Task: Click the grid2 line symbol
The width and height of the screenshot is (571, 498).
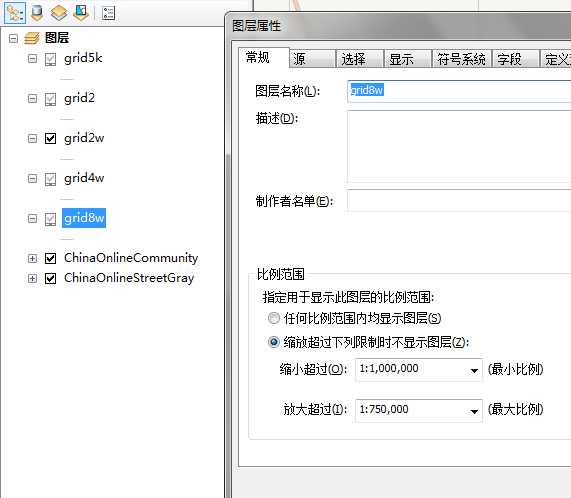Action: (67, 119)
